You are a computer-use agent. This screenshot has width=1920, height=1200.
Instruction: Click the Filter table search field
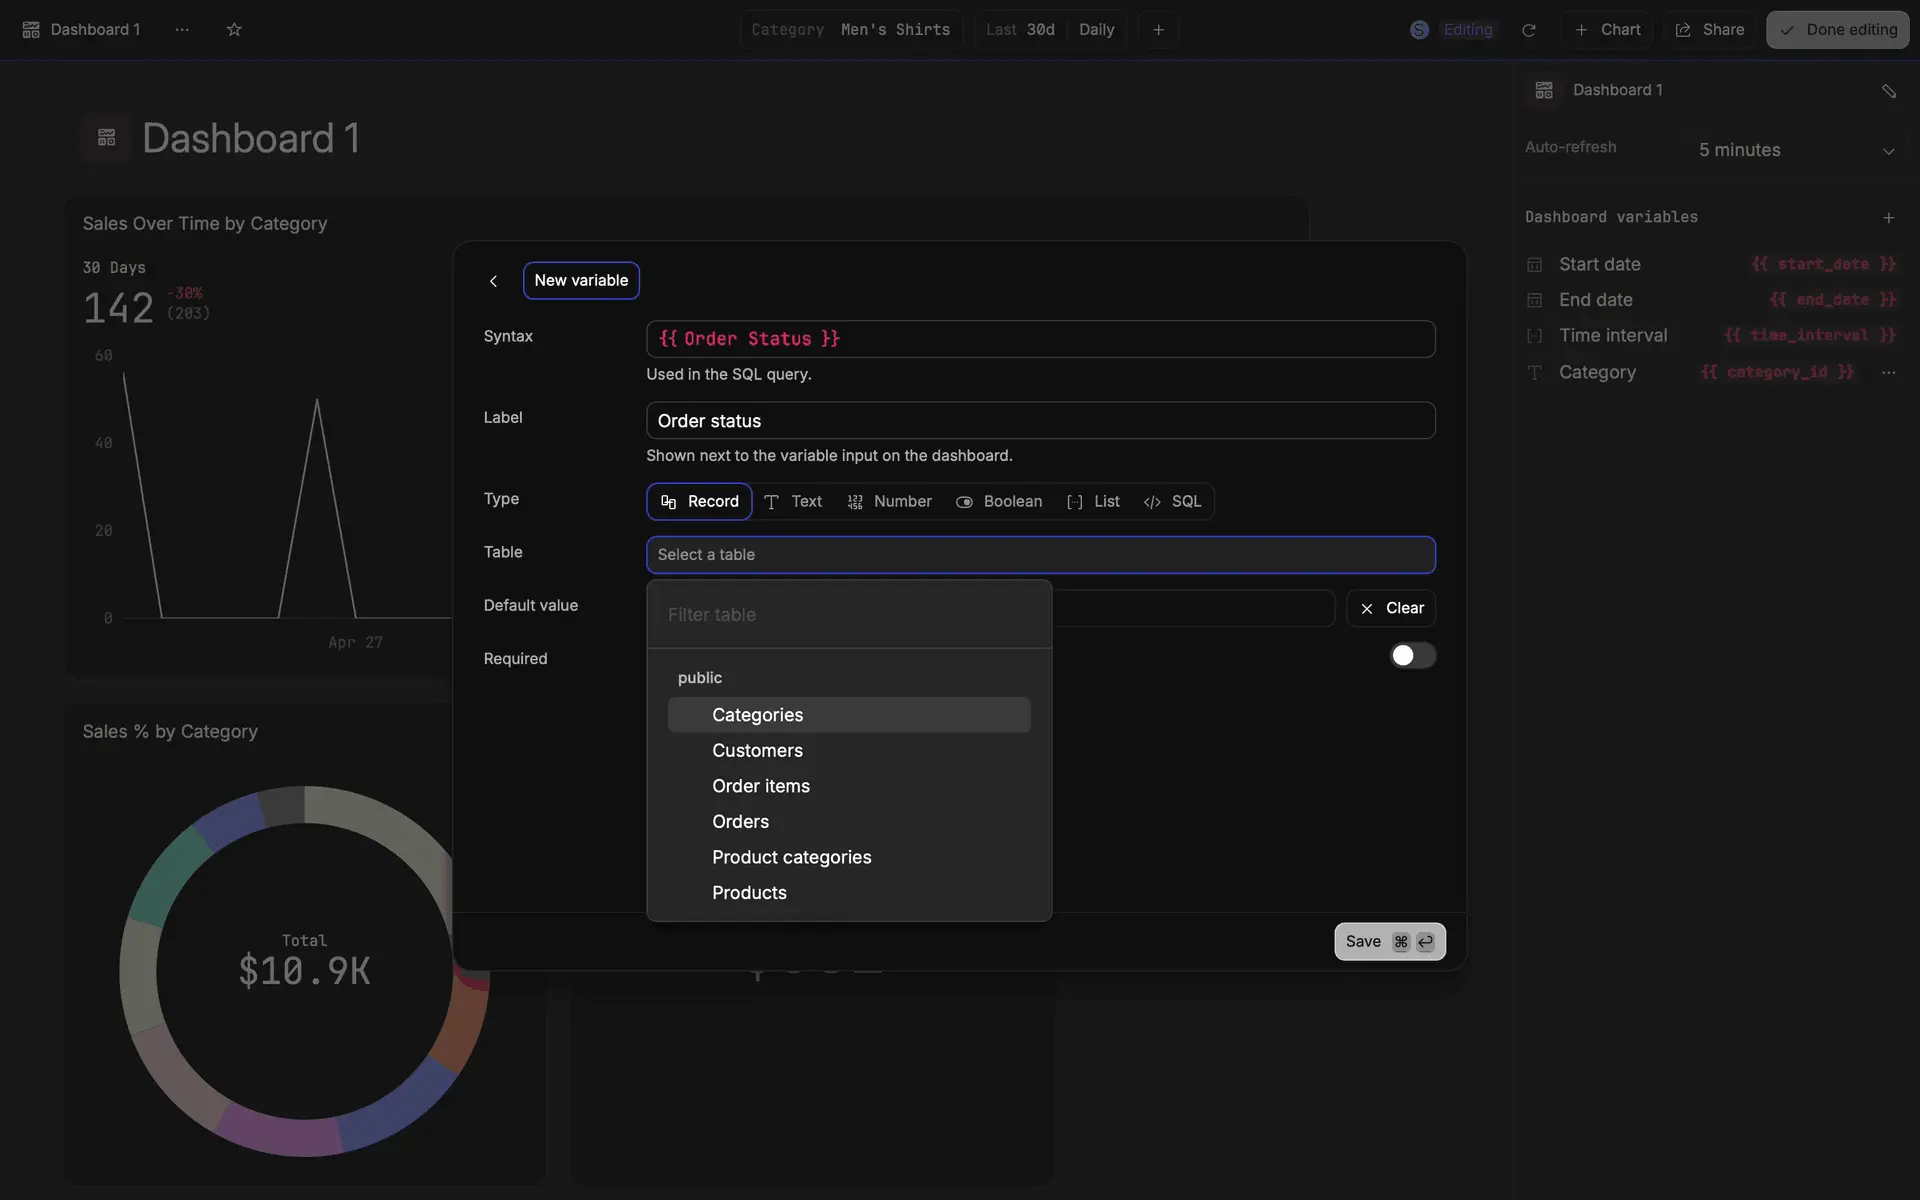pyautogui.click(x=848, y=615)
